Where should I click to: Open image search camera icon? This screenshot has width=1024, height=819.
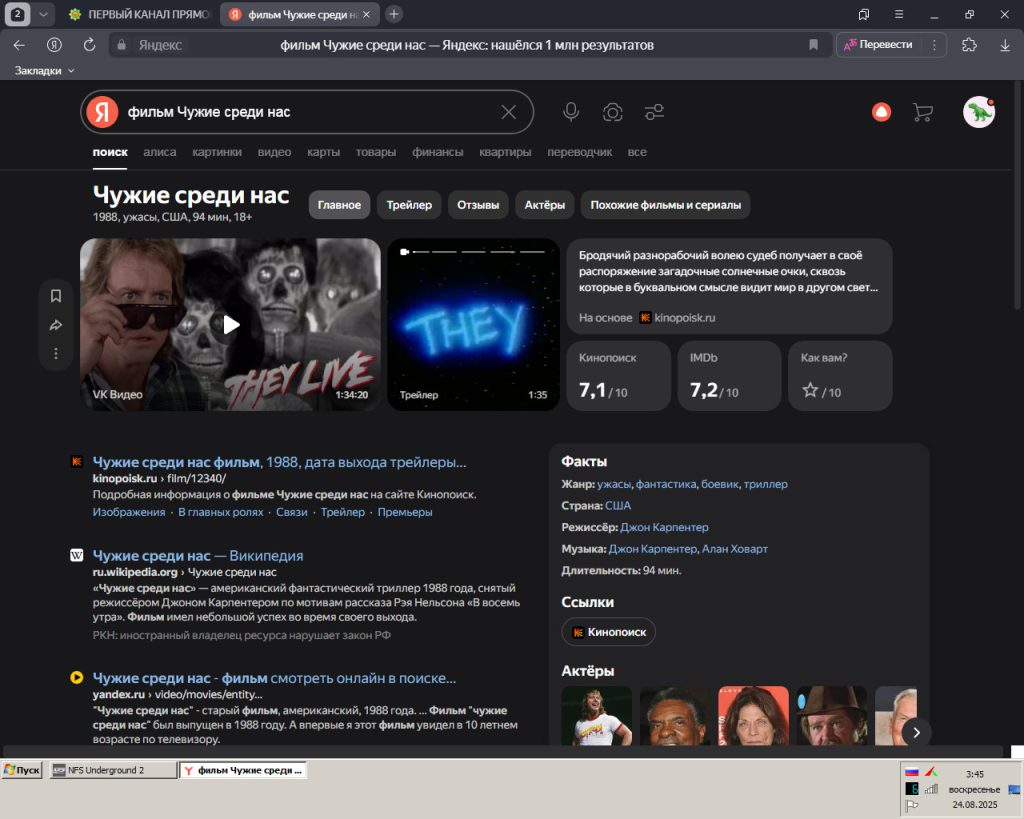[x=613, y=112]
